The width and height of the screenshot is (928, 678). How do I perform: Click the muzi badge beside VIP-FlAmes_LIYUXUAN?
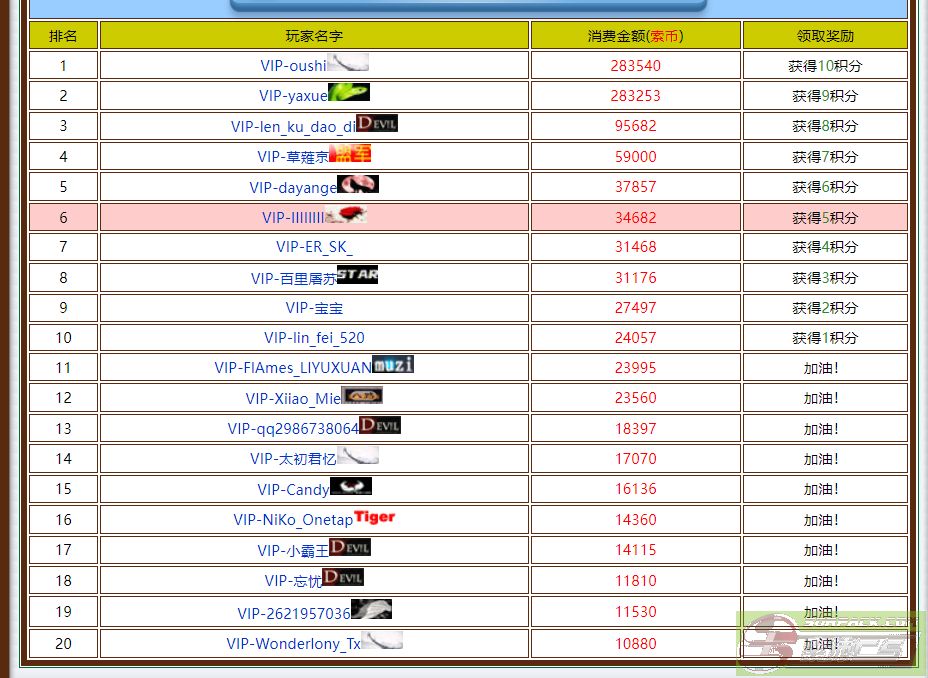click(393, 364)
